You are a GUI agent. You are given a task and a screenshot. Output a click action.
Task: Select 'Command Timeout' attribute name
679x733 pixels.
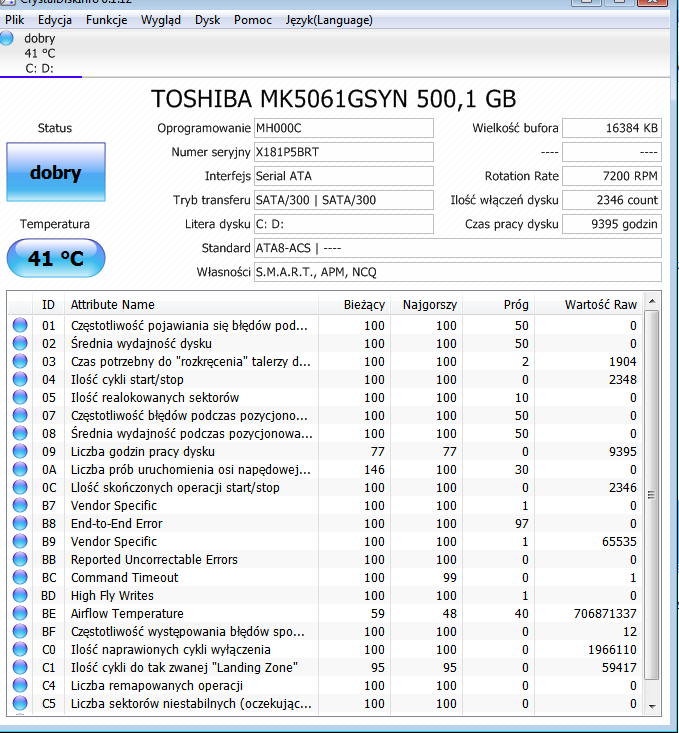124,577
